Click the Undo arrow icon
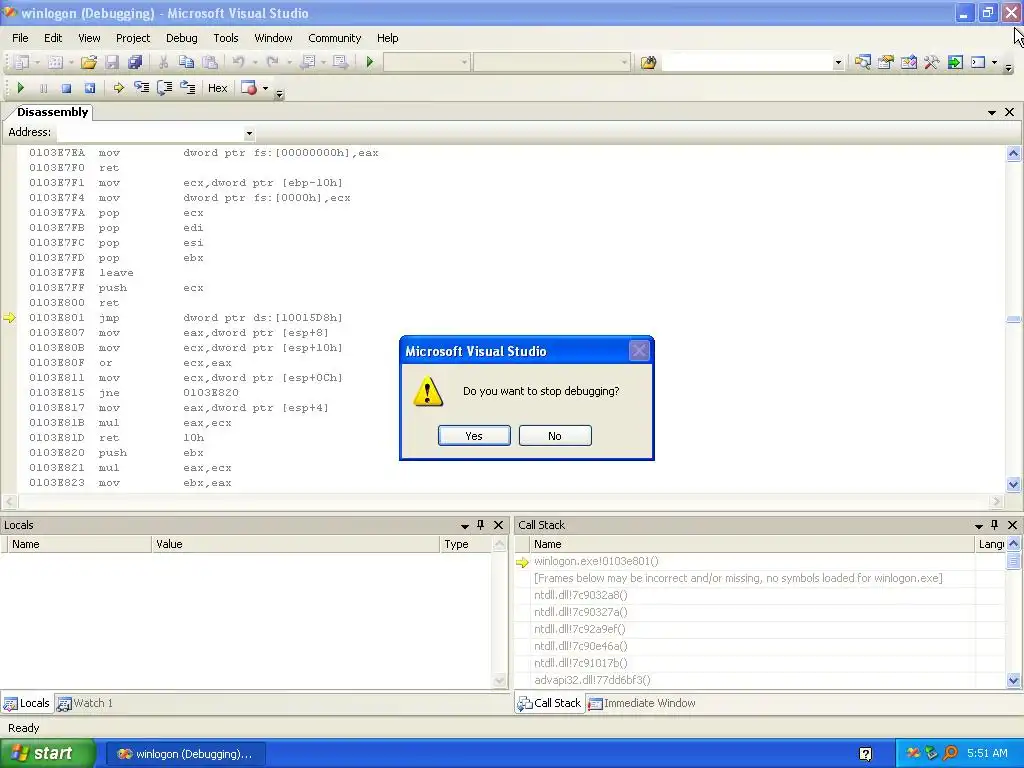Image resolution: width=1024 pixels, height=768 pixels. 238,62
